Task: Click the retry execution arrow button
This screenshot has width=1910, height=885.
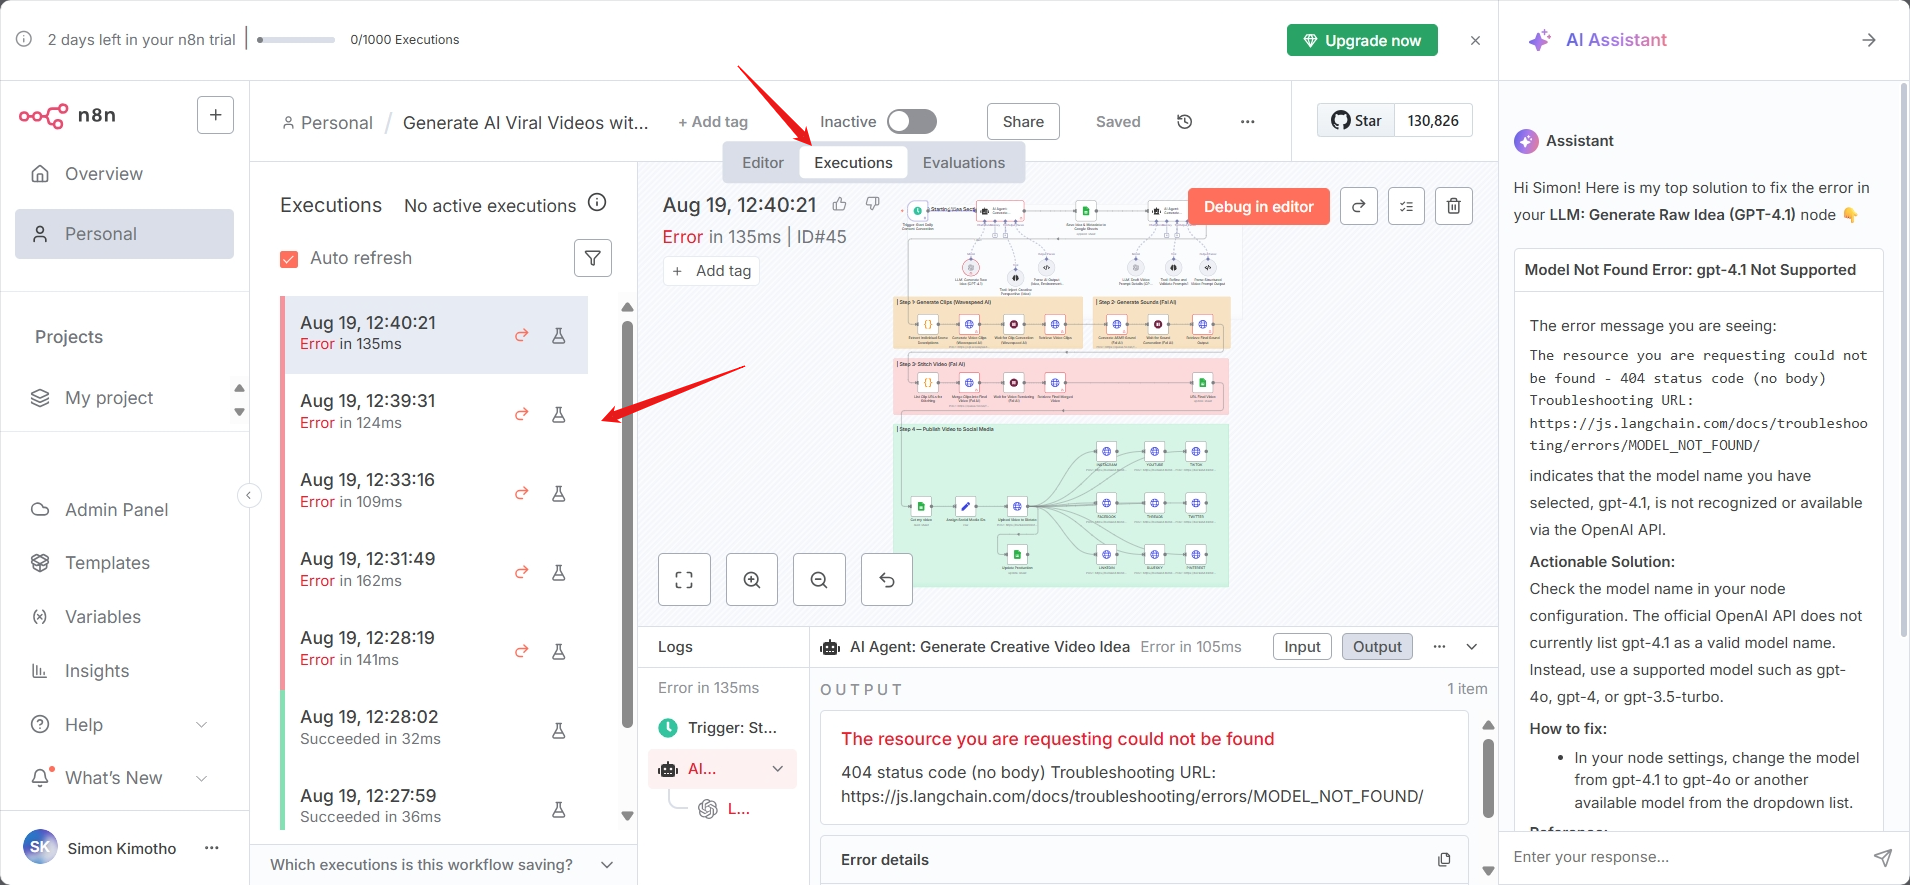Action: point(1359,206)
